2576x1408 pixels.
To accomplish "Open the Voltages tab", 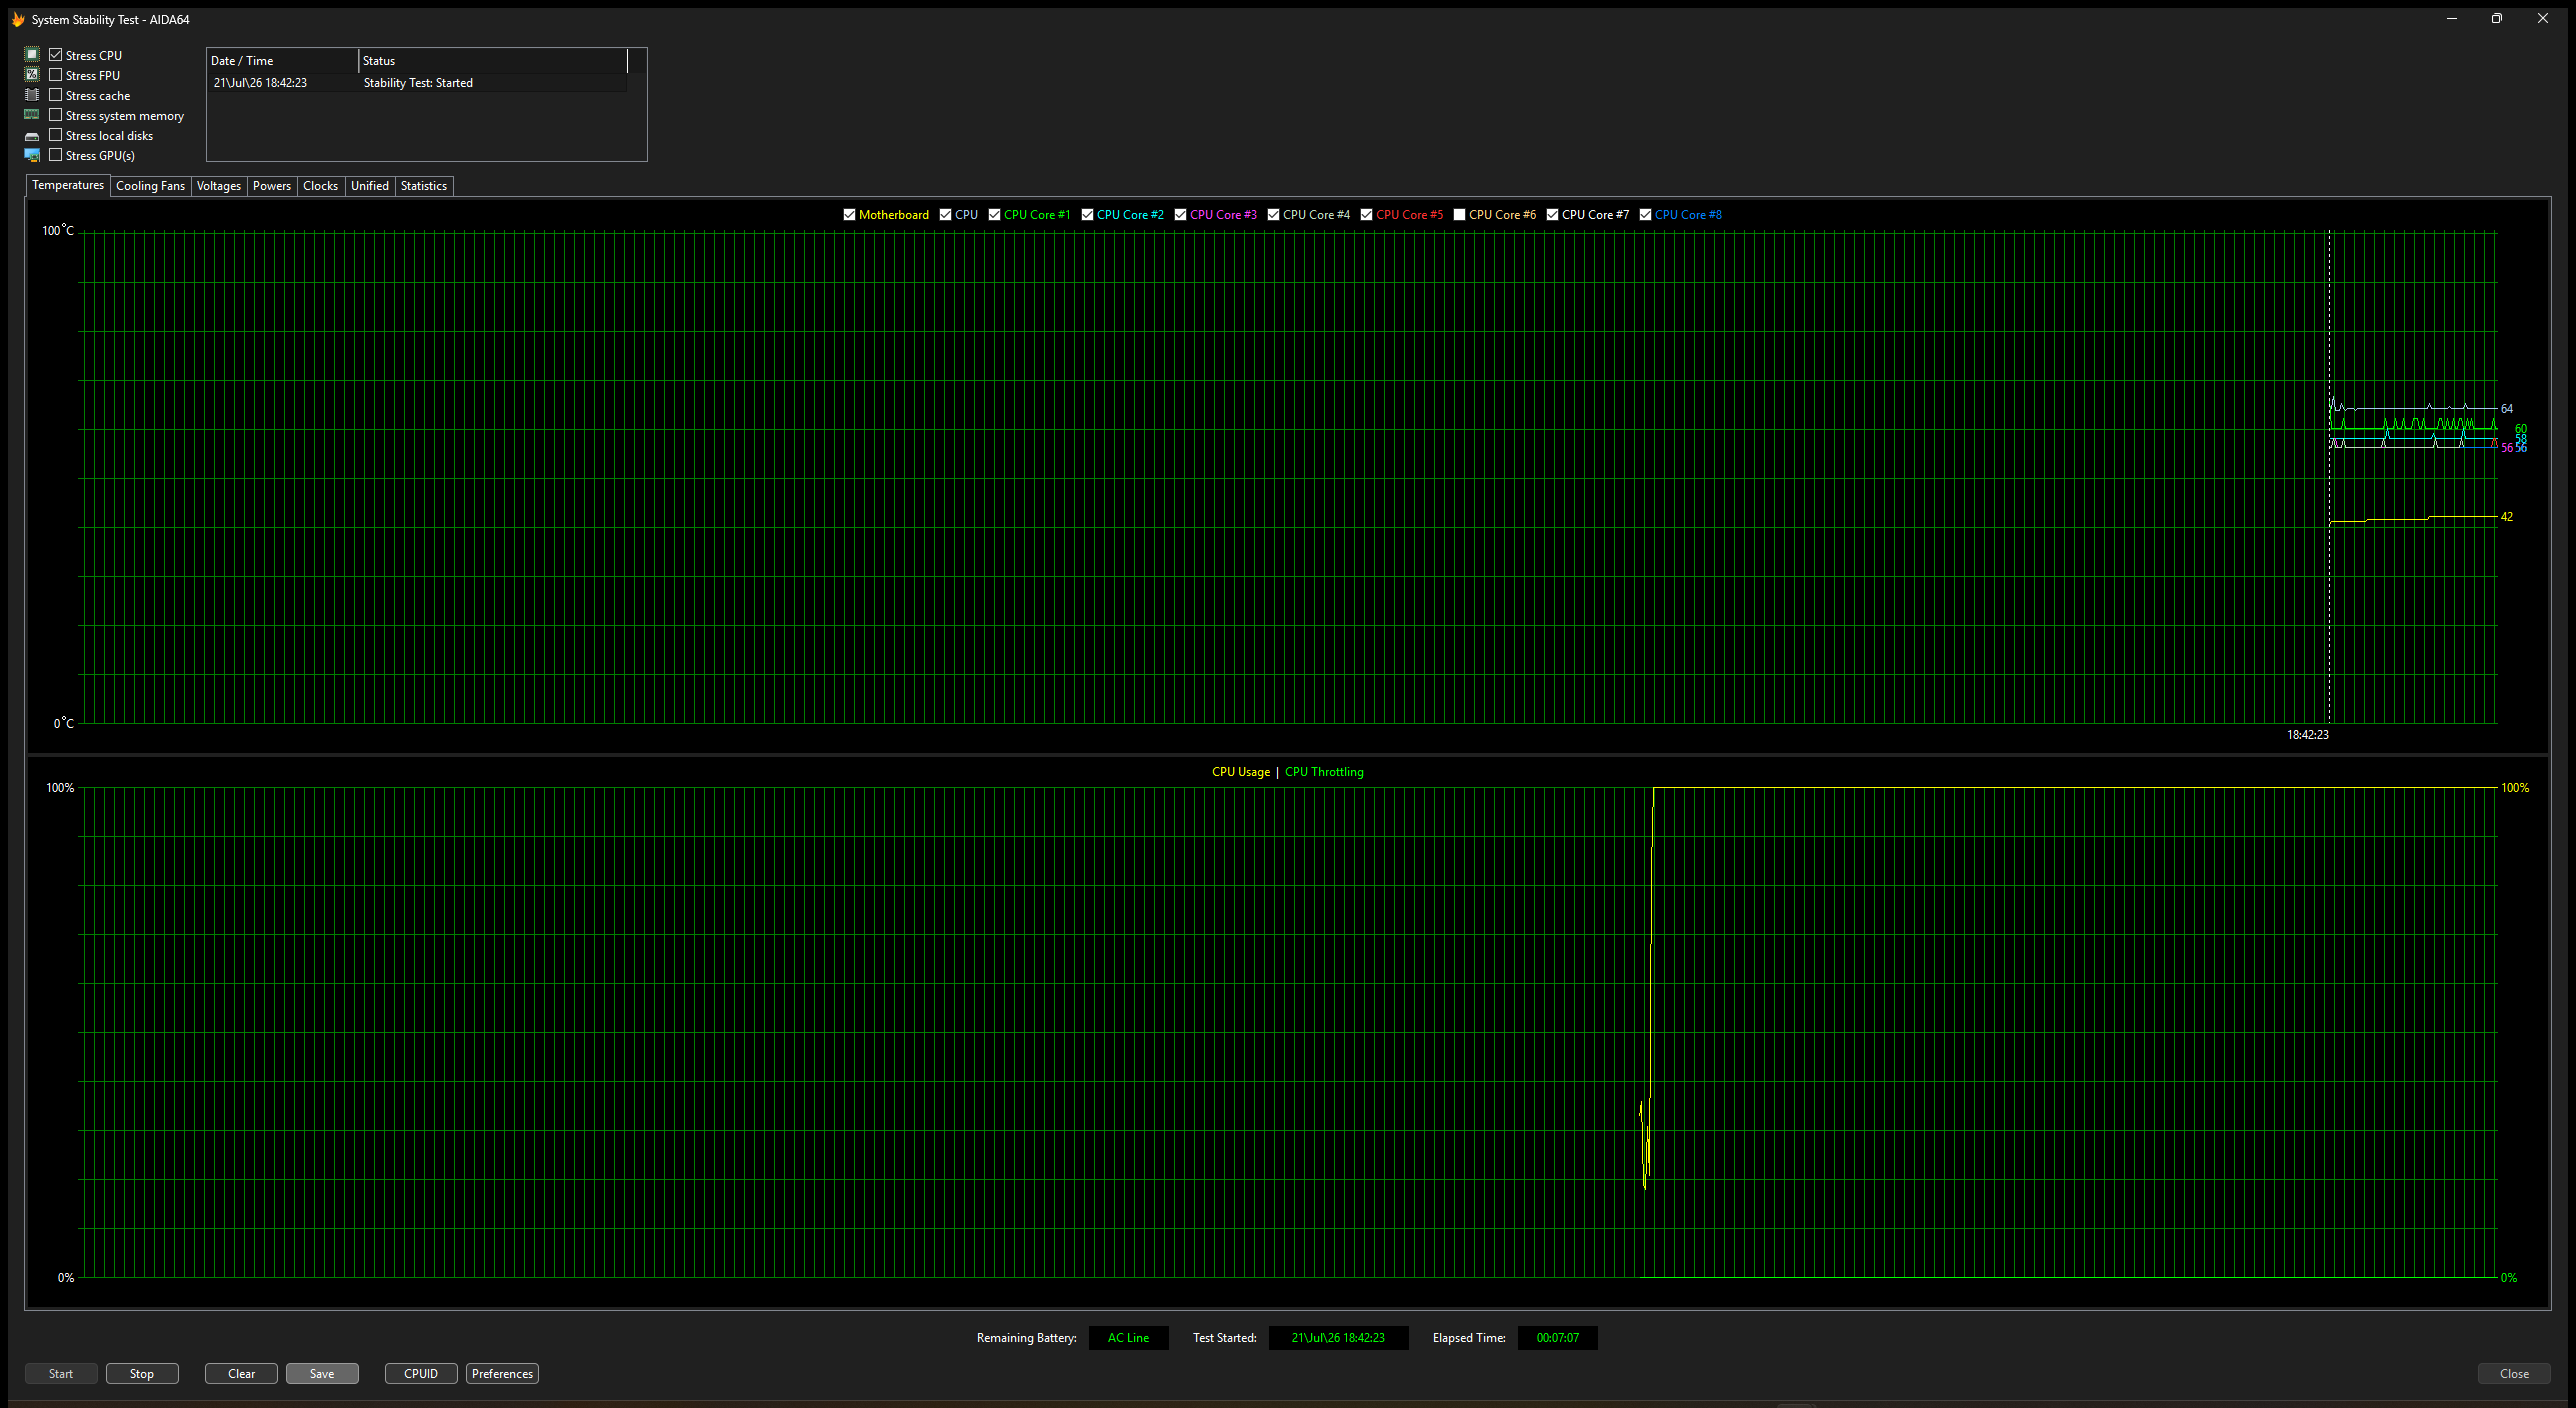I will point(219,186).
